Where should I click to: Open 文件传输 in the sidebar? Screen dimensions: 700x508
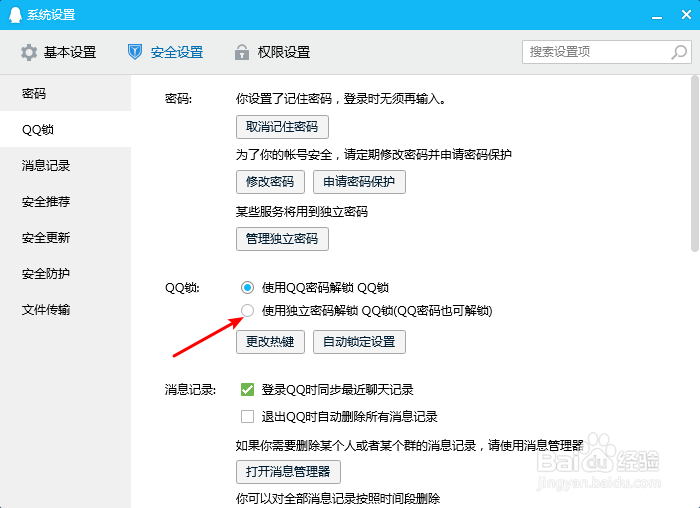click(65, 310)
